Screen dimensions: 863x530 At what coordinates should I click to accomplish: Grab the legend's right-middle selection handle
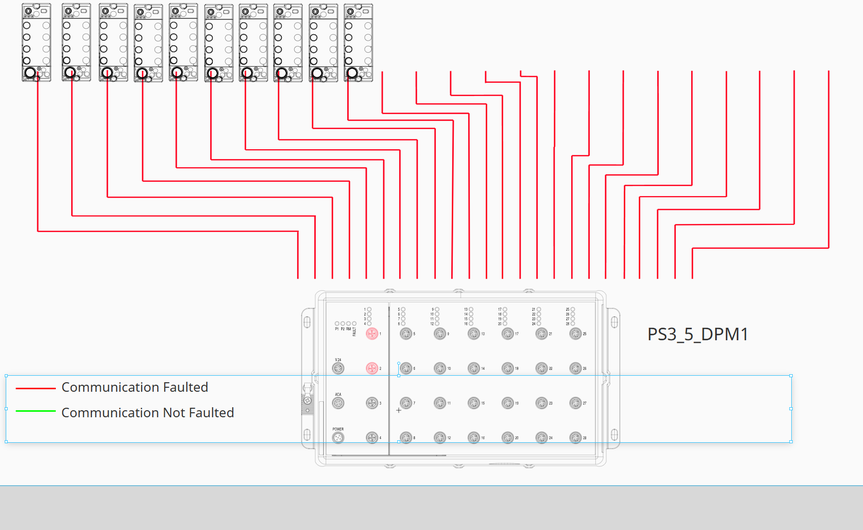pyautogui.click(x=791, y=408)
